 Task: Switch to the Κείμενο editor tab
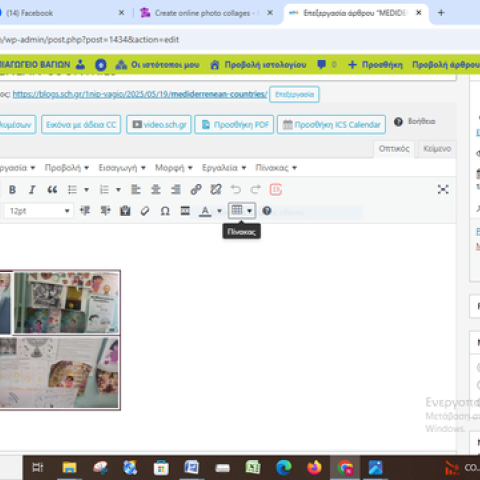pos(437,149)
